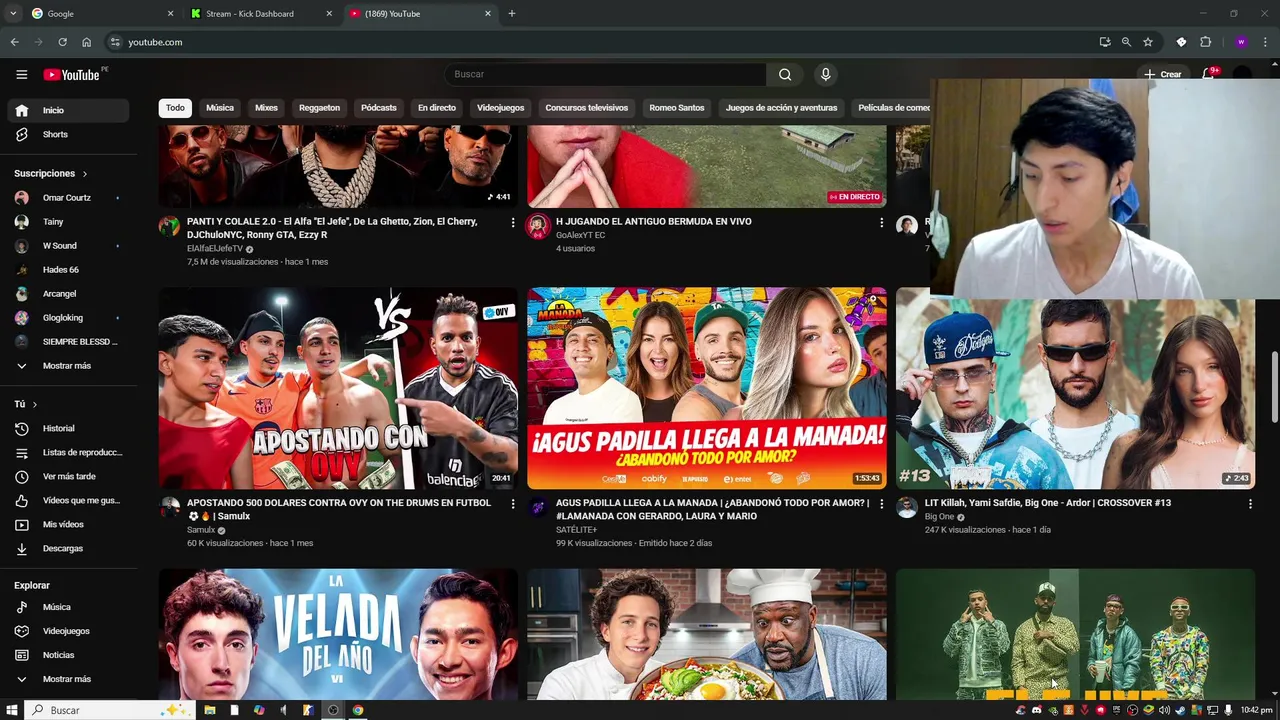The width and height of the screenshot is (1280, 720).
Task: Play the Apostando con OVY thumbnail
Action: click(338, 388)
